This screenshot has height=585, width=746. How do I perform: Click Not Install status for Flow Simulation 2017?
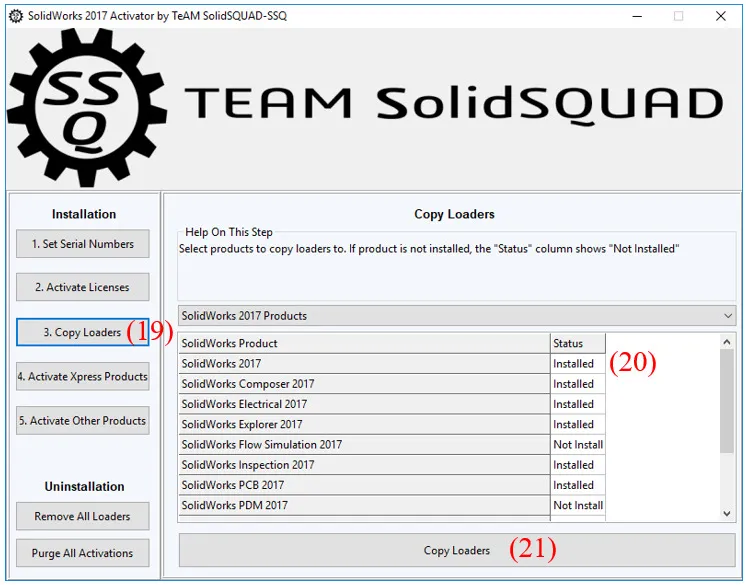click(578, 445)
